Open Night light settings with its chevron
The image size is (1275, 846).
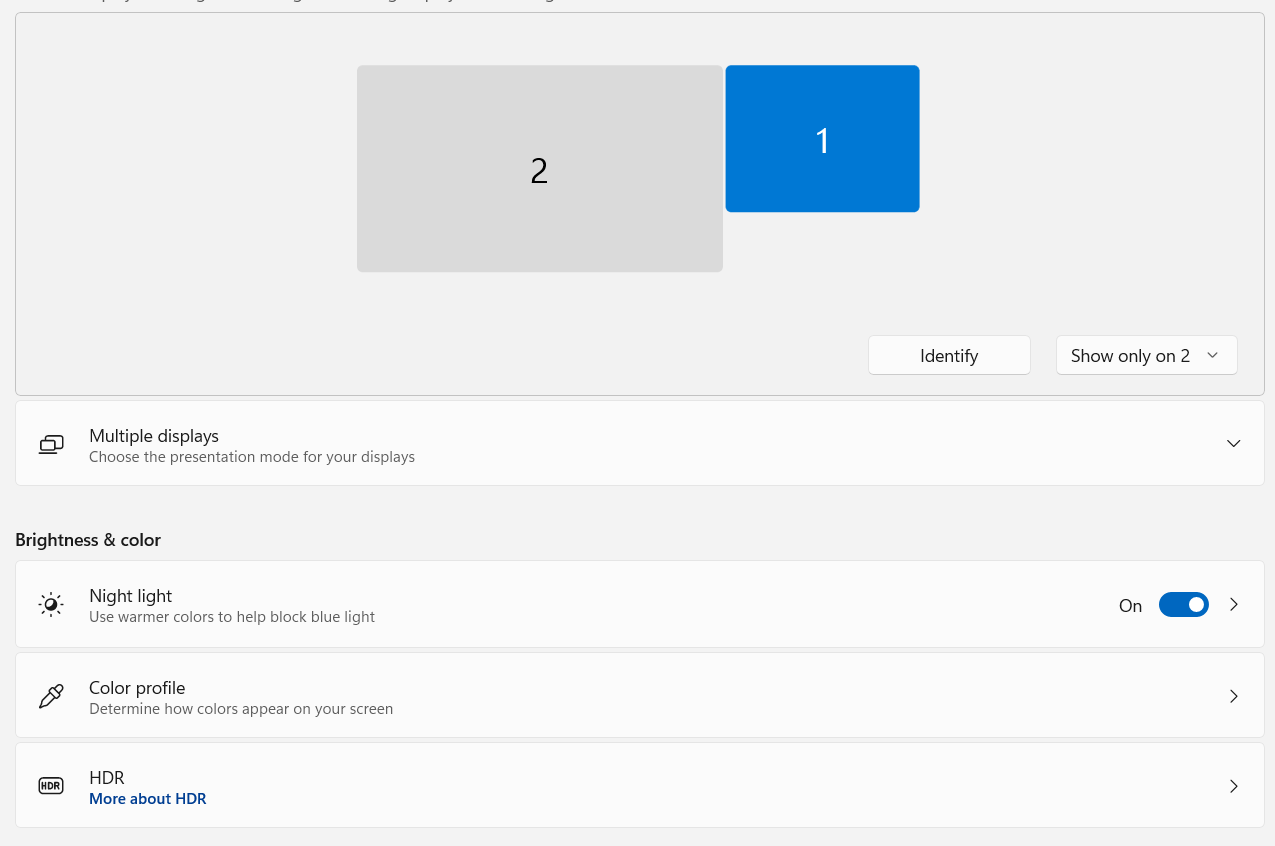[1233, 604]
